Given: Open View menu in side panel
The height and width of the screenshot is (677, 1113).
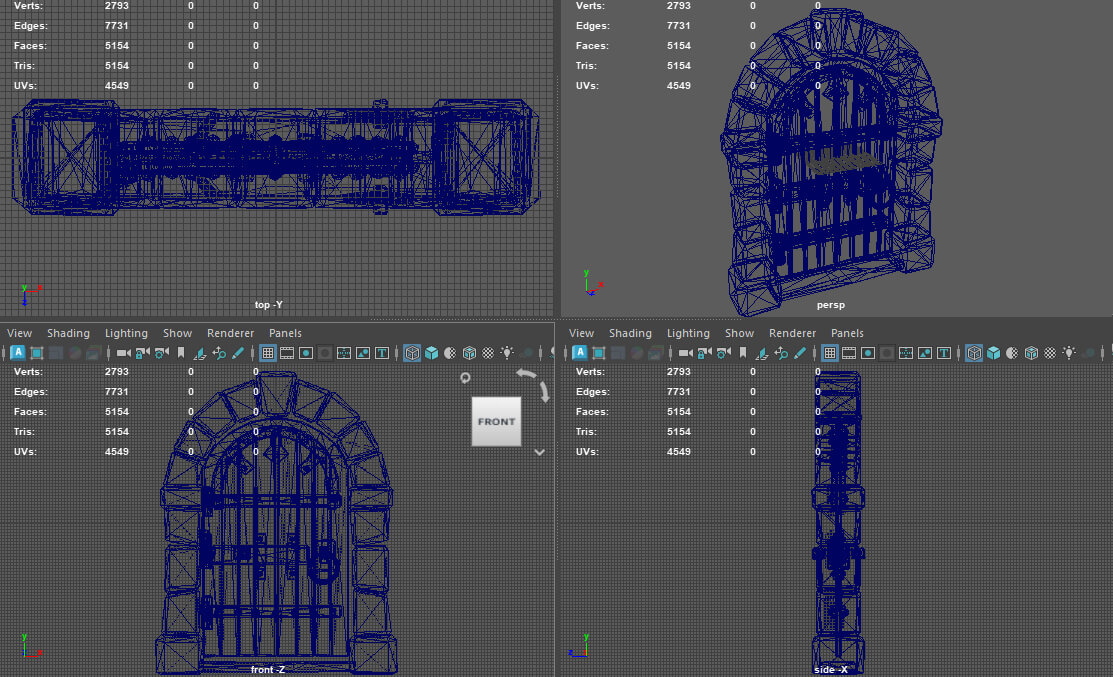Looking at the screenshot, I should 581,333.
